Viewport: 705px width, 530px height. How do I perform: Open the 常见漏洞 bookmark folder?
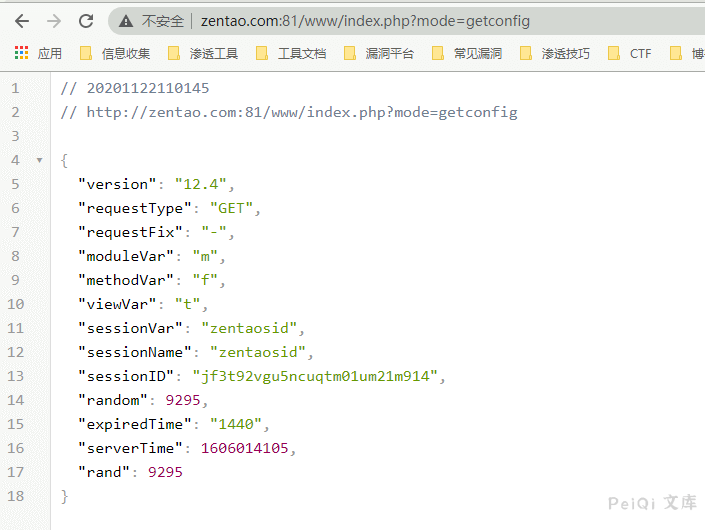point(477,53)
